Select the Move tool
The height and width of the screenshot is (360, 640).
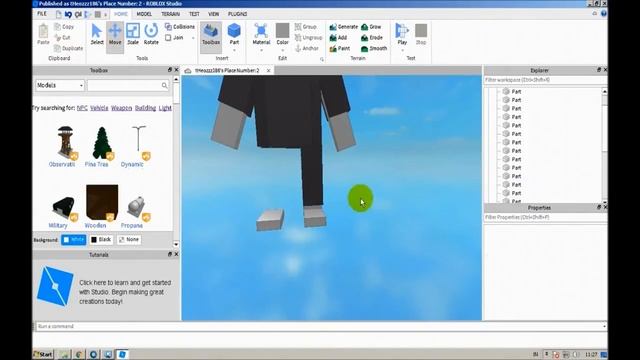pos(115,34)
